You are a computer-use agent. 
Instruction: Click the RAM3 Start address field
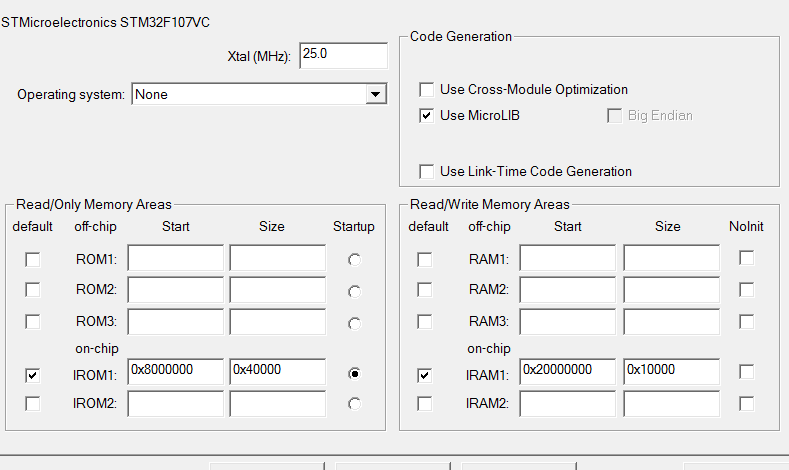pyautogui.click(x=568, y=321)
